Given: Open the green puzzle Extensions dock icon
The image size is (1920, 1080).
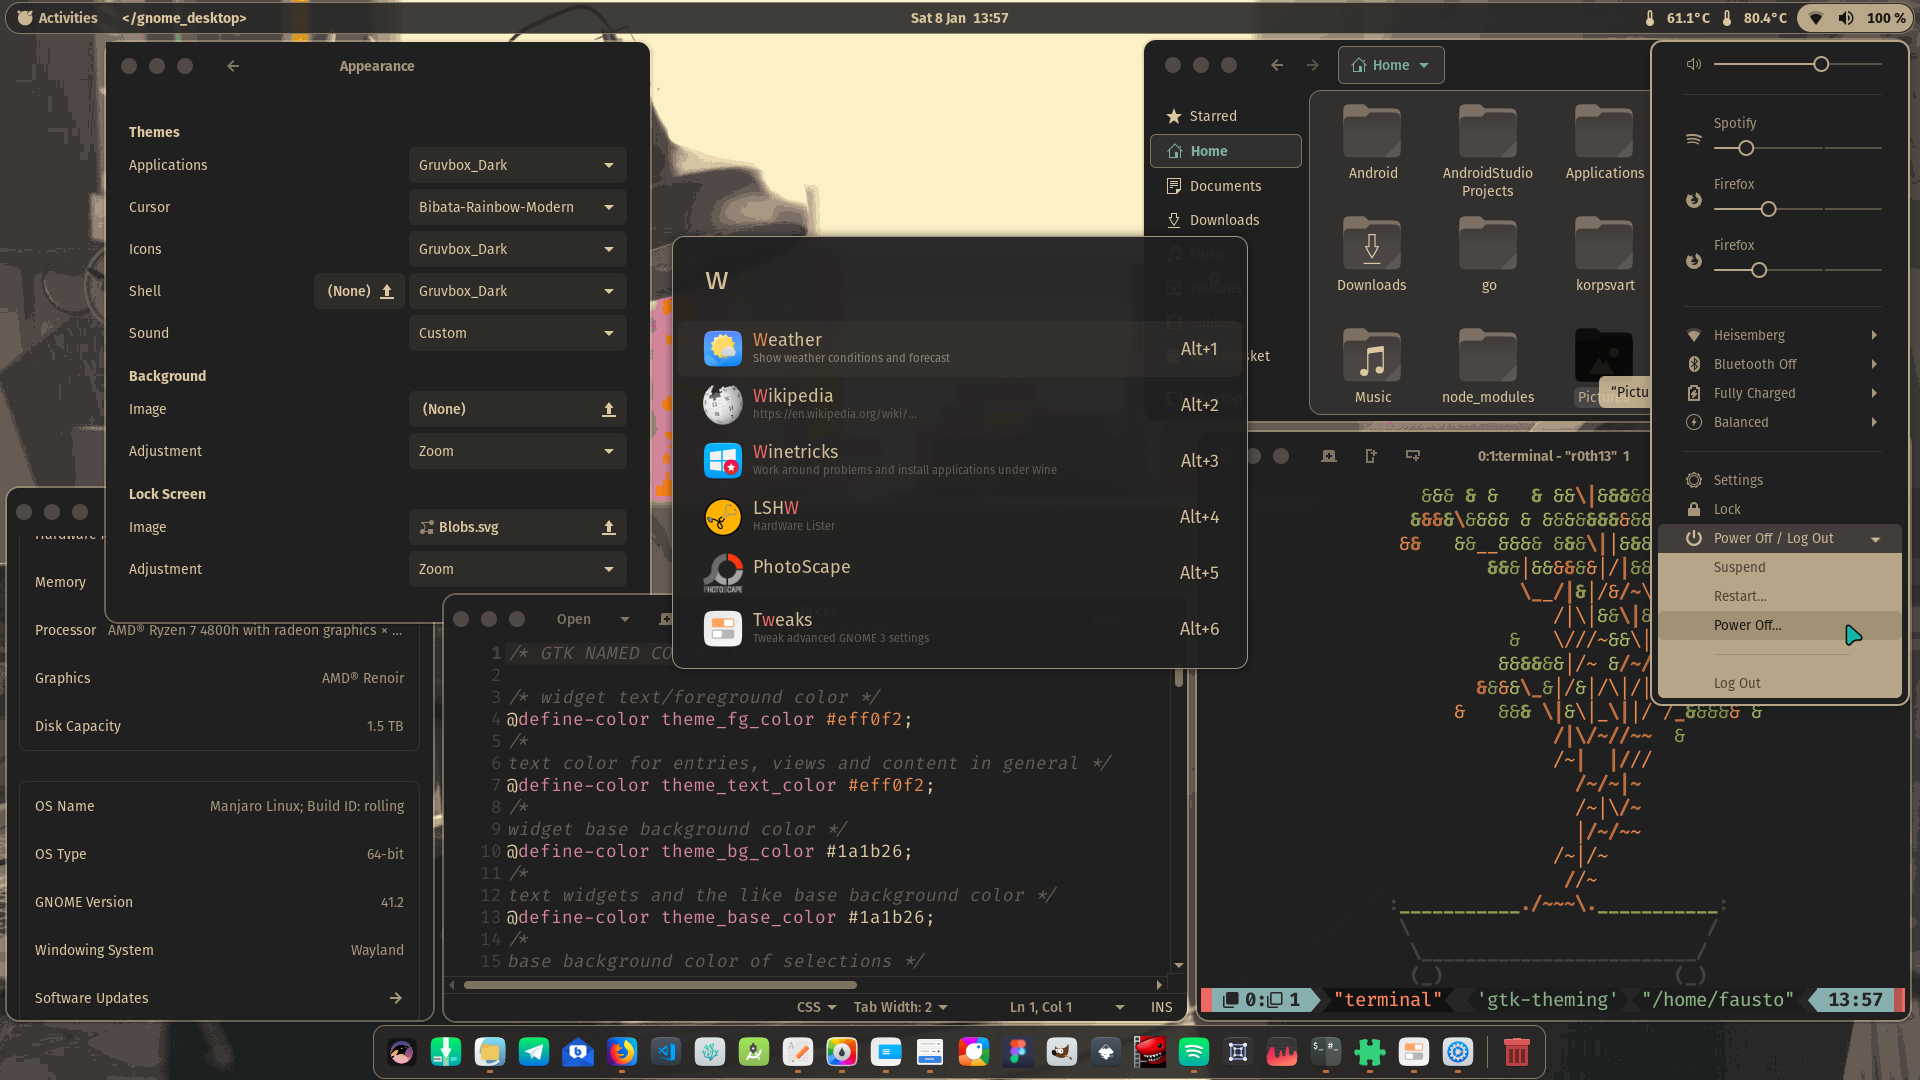Looking at the screenshot, I should tap(1370, 1052).
